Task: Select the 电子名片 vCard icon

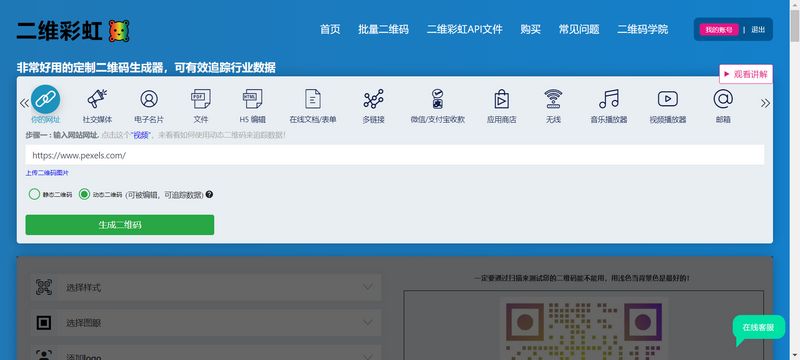Action: pyautogui.click(x=149, y=99)
